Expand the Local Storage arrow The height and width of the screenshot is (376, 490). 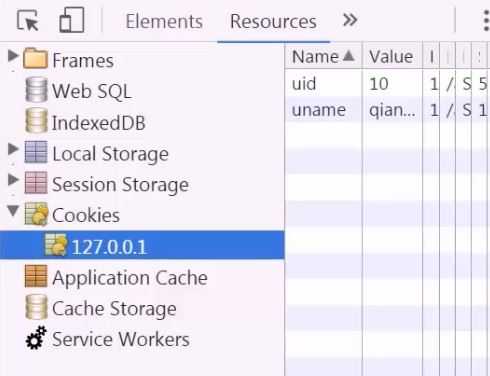[13, 149]
